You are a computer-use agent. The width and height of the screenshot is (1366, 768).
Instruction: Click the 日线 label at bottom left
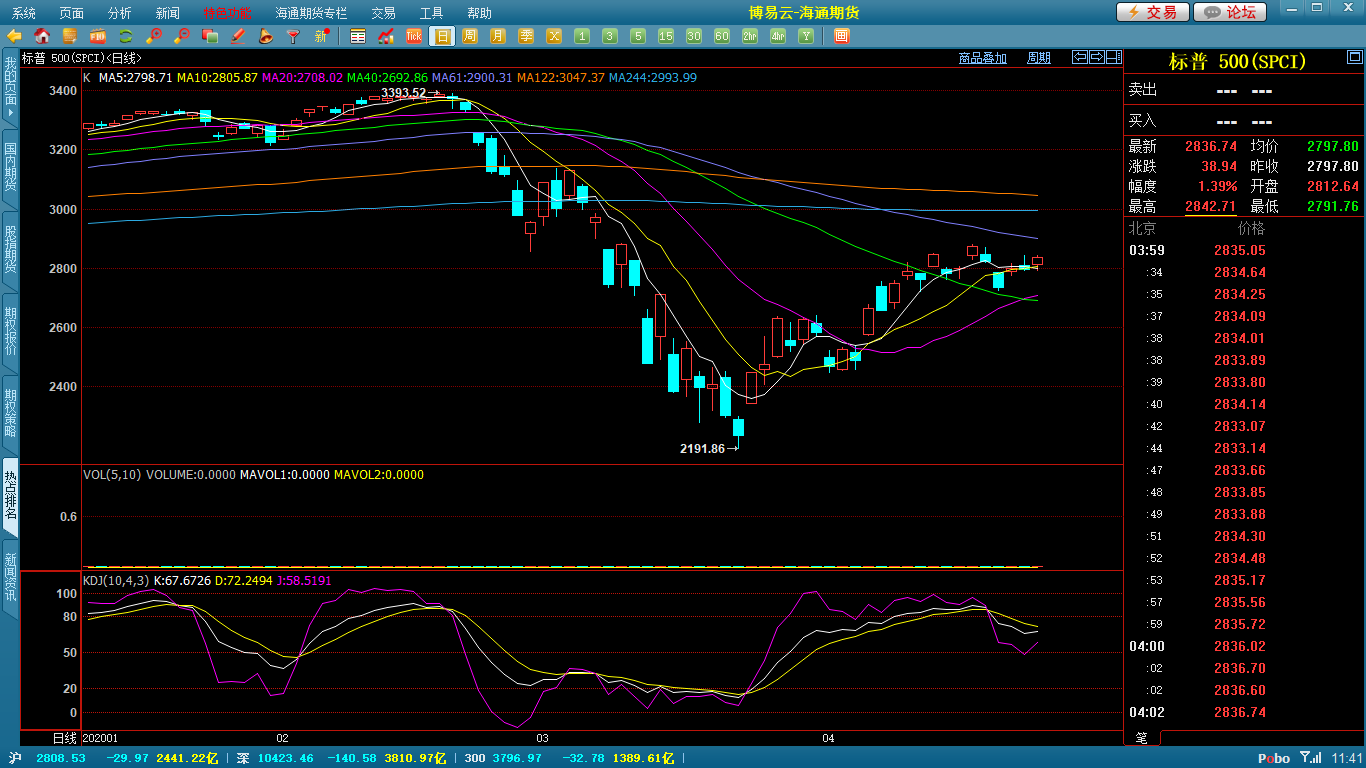64,738
